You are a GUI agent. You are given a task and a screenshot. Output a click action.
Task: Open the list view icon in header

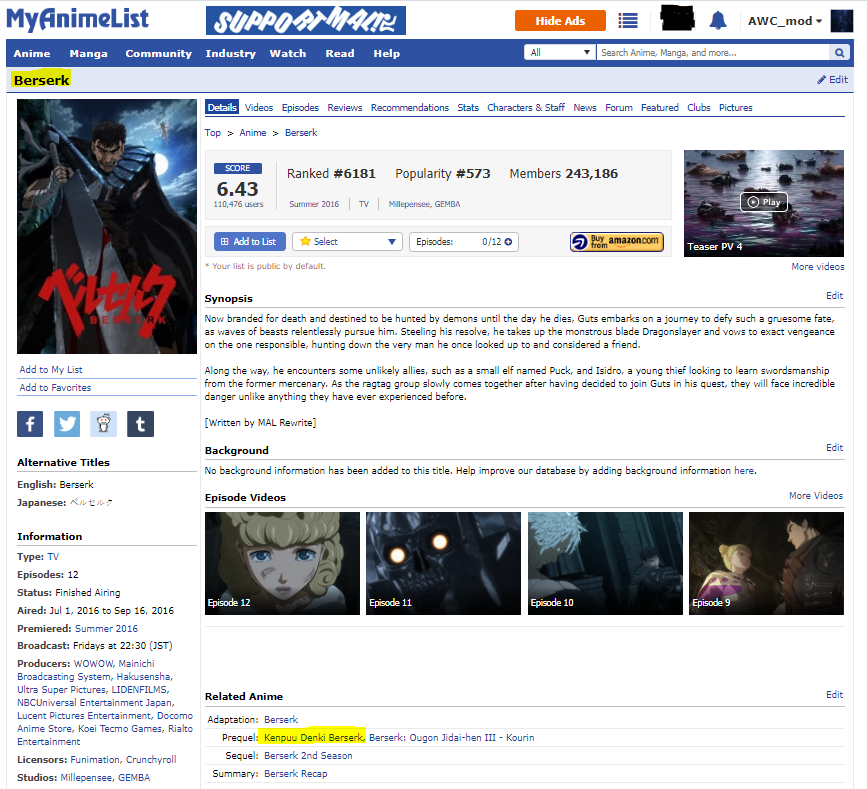coord(628,21)
